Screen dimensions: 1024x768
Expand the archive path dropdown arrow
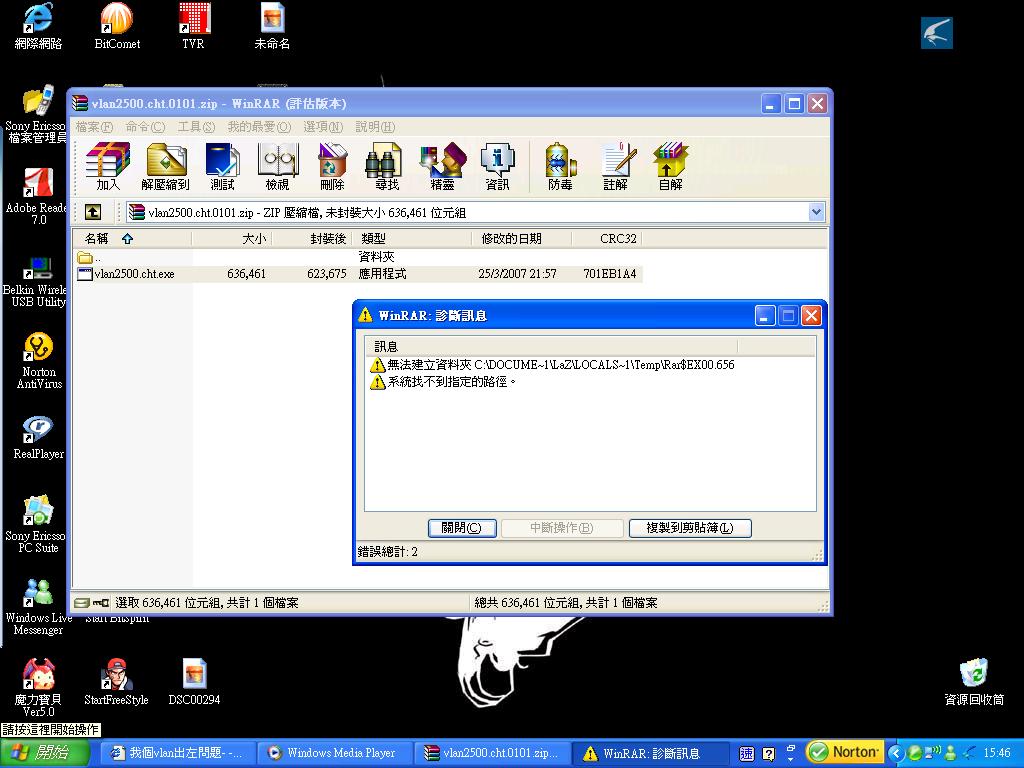tap(816, 212)
